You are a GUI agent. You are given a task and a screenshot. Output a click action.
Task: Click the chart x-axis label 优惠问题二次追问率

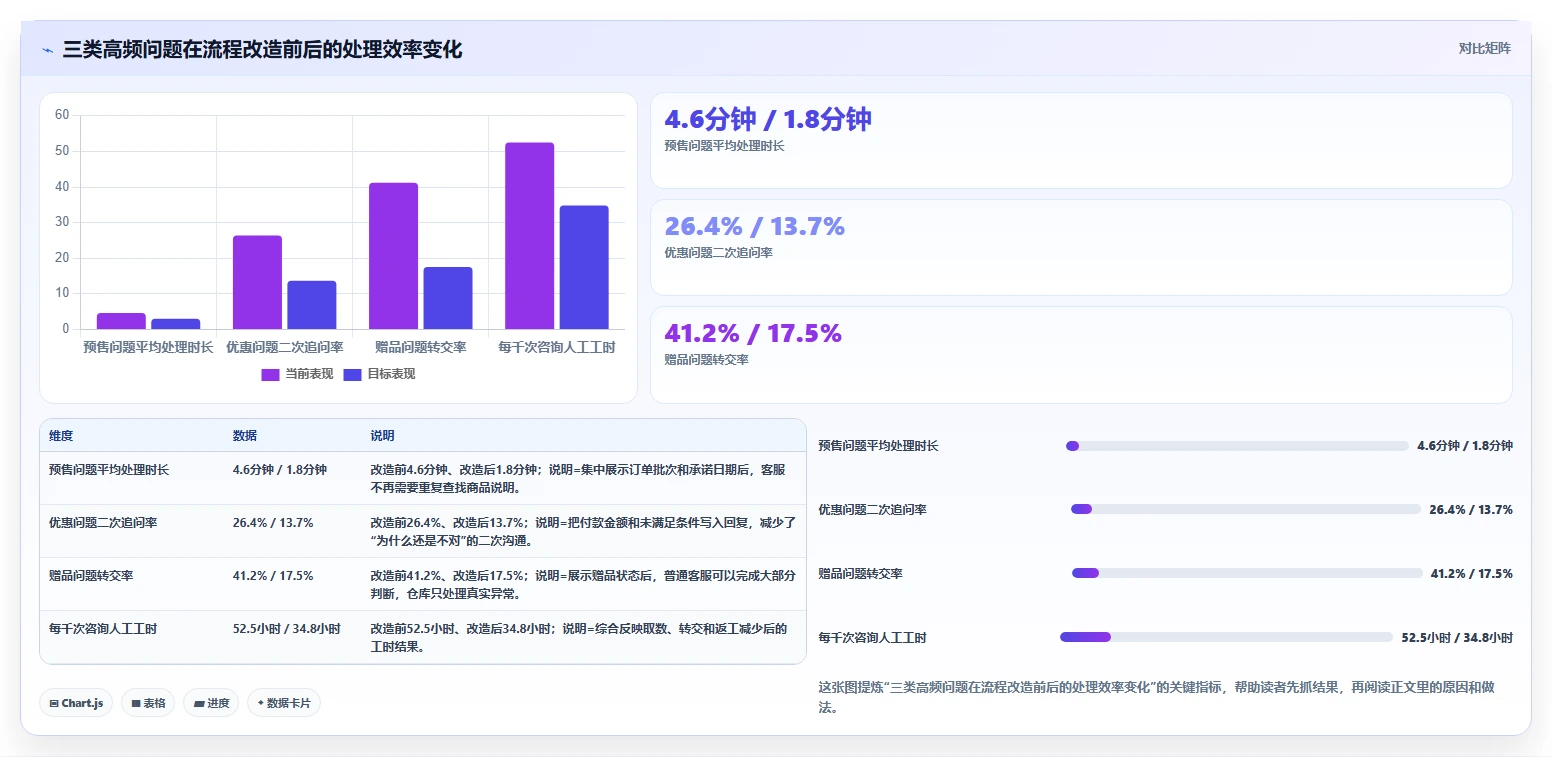285,347
